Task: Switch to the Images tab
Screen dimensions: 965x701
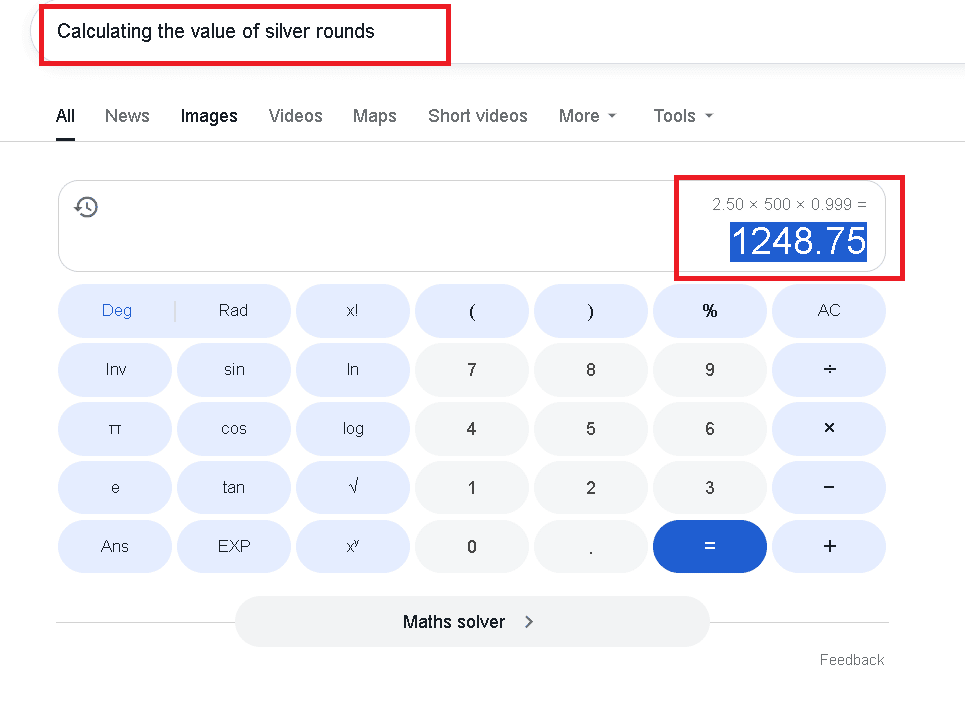Action: tap(209, 116)
